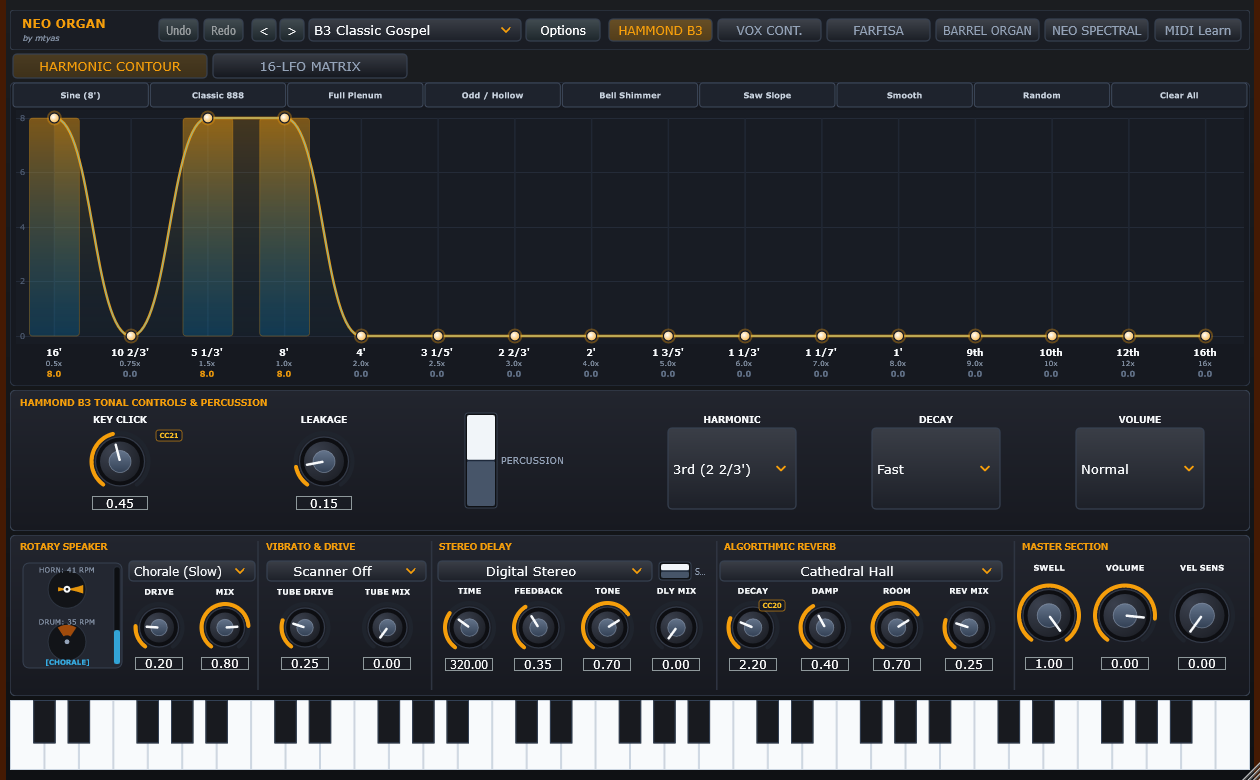Image resolution: width=1260 pixels, height=780 pixels.
Task: Switch to the 16-LFO MATRIX tab
Action: point(310,66)
